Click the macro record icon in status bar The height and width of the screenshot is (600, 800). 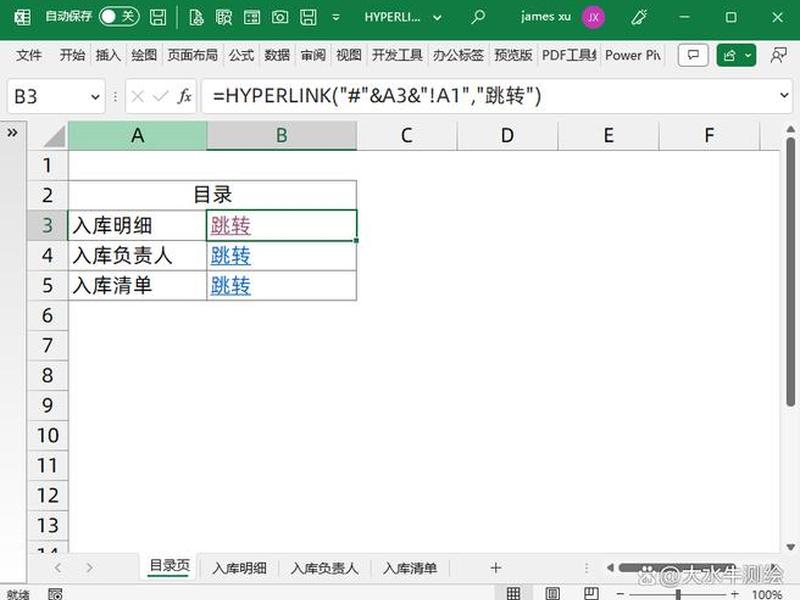tap(55, 593)
